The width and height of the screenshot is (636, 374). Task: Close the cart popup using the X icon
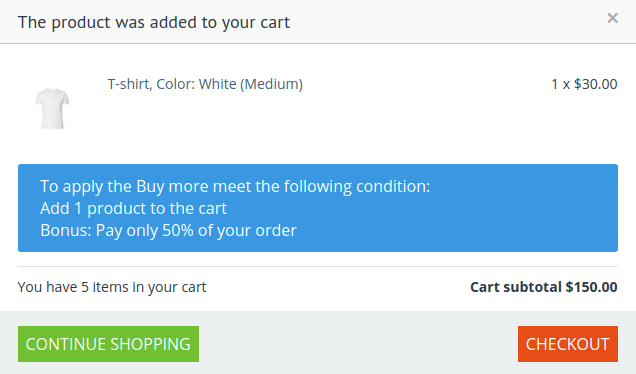pos(612,18)
